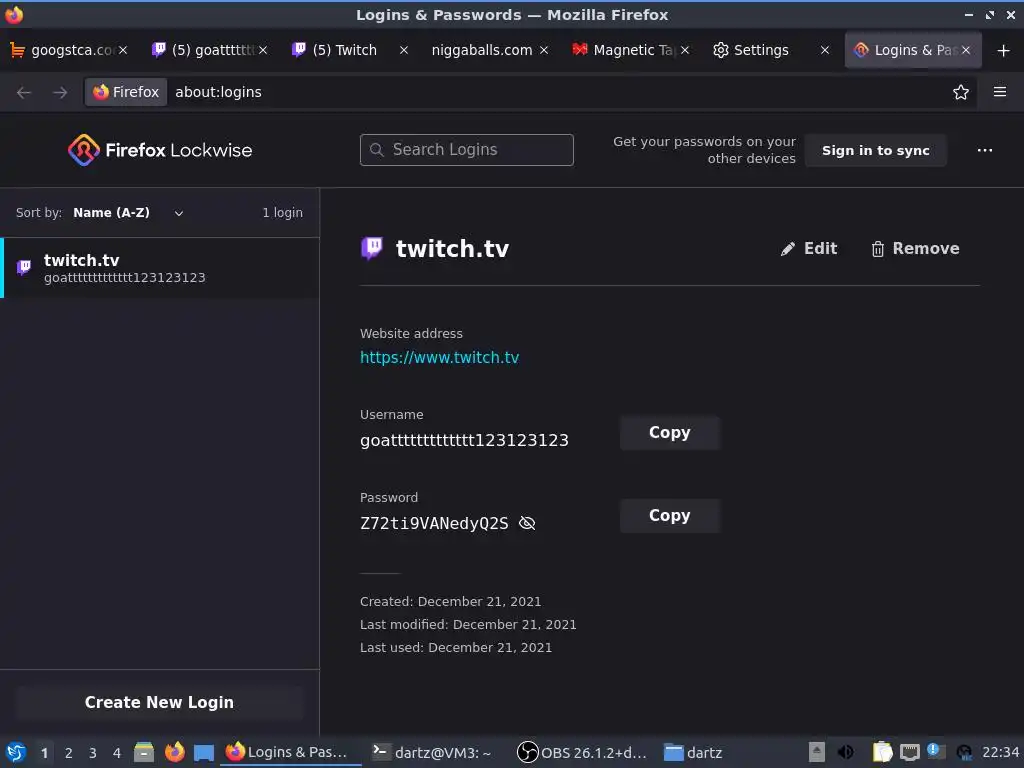Expand the Sort by Name (A-Z) dropdown

coord(128,213)
